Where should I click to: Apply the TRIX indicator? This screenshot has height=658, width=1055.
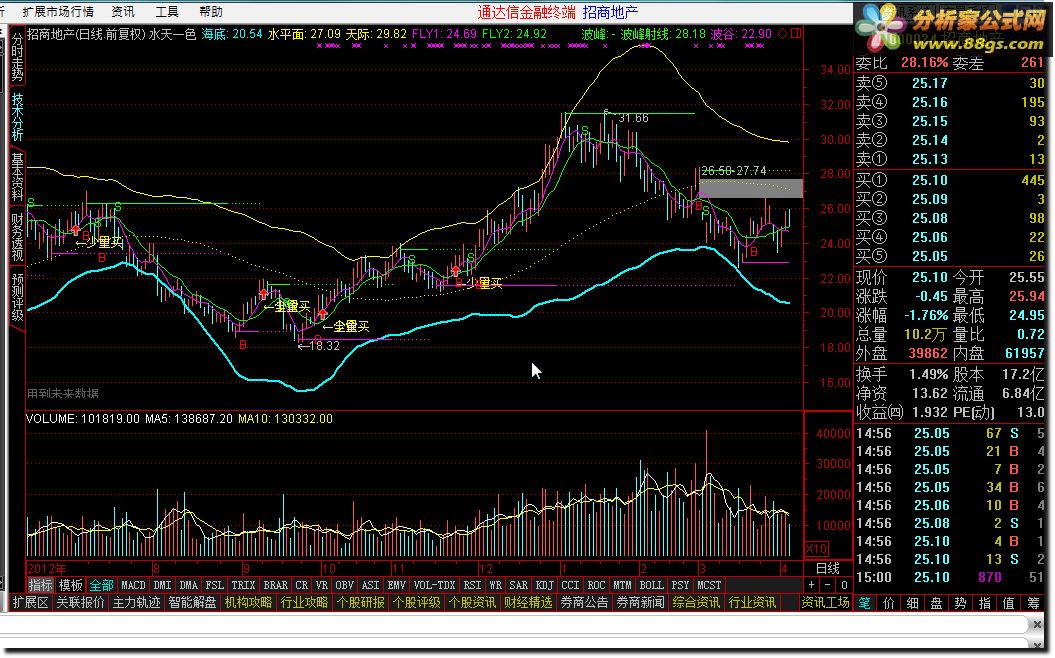[x=243, y=585]
